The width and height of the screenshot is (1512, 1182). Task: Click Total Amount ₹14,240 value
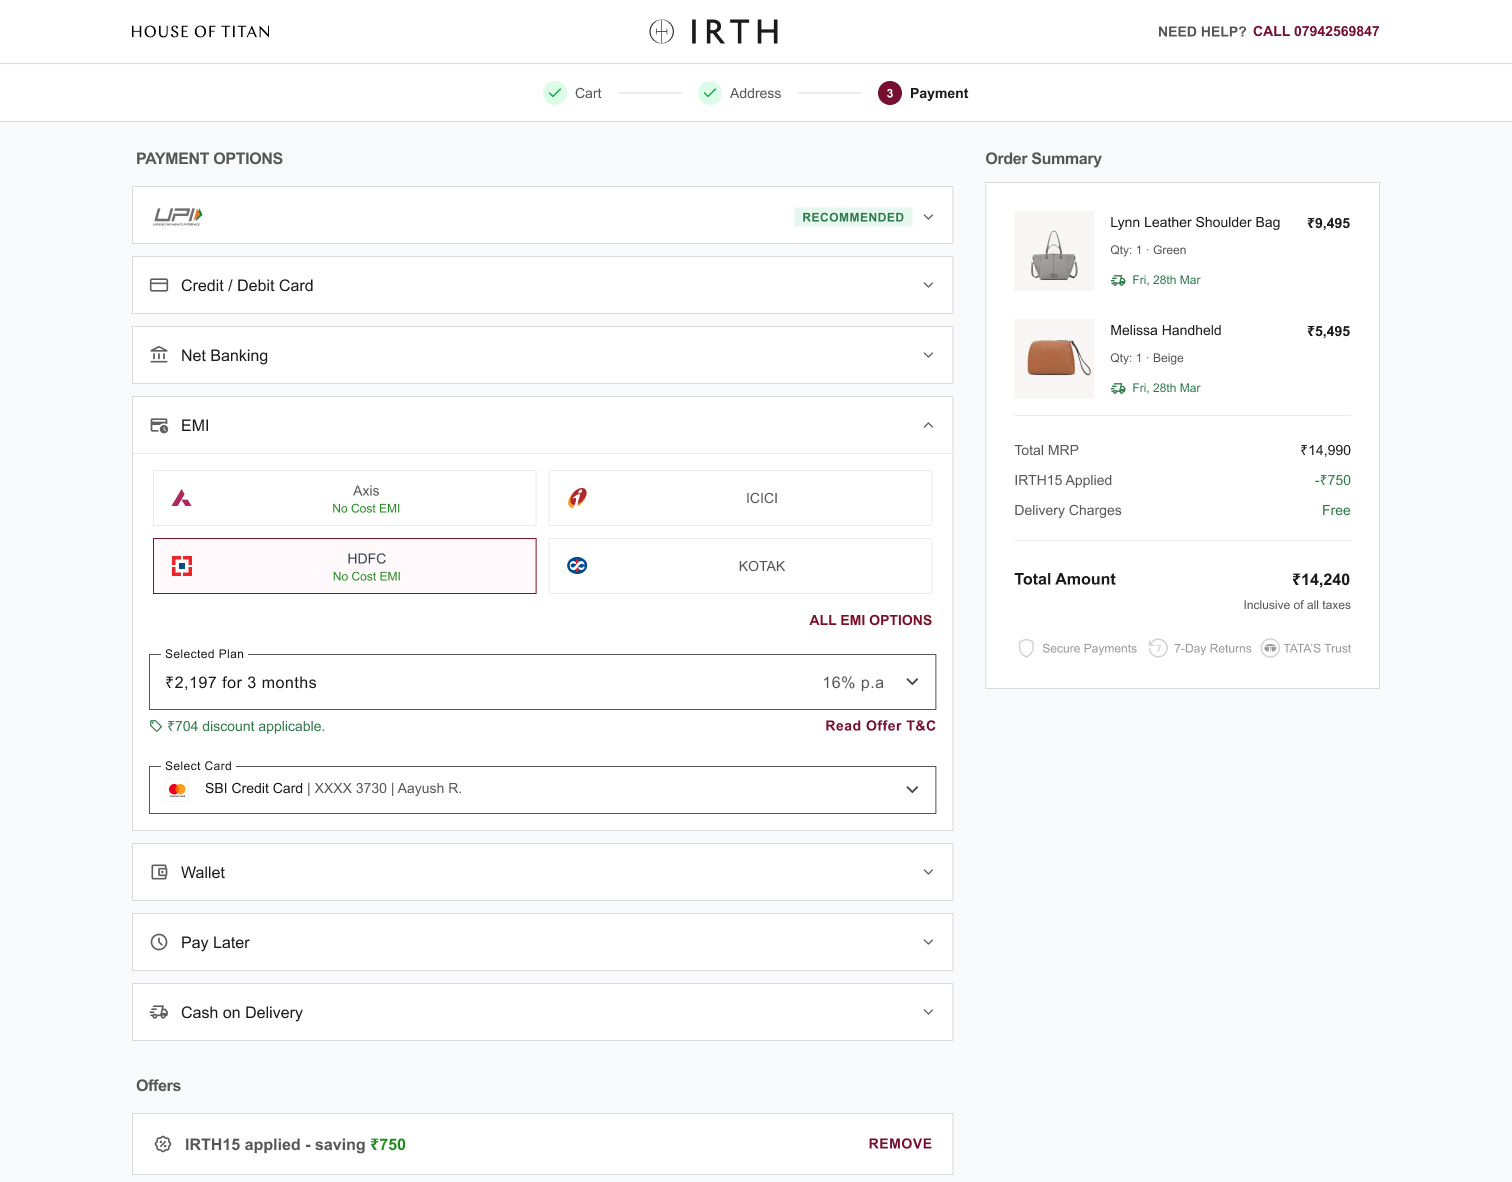[x=1321, y=580]
